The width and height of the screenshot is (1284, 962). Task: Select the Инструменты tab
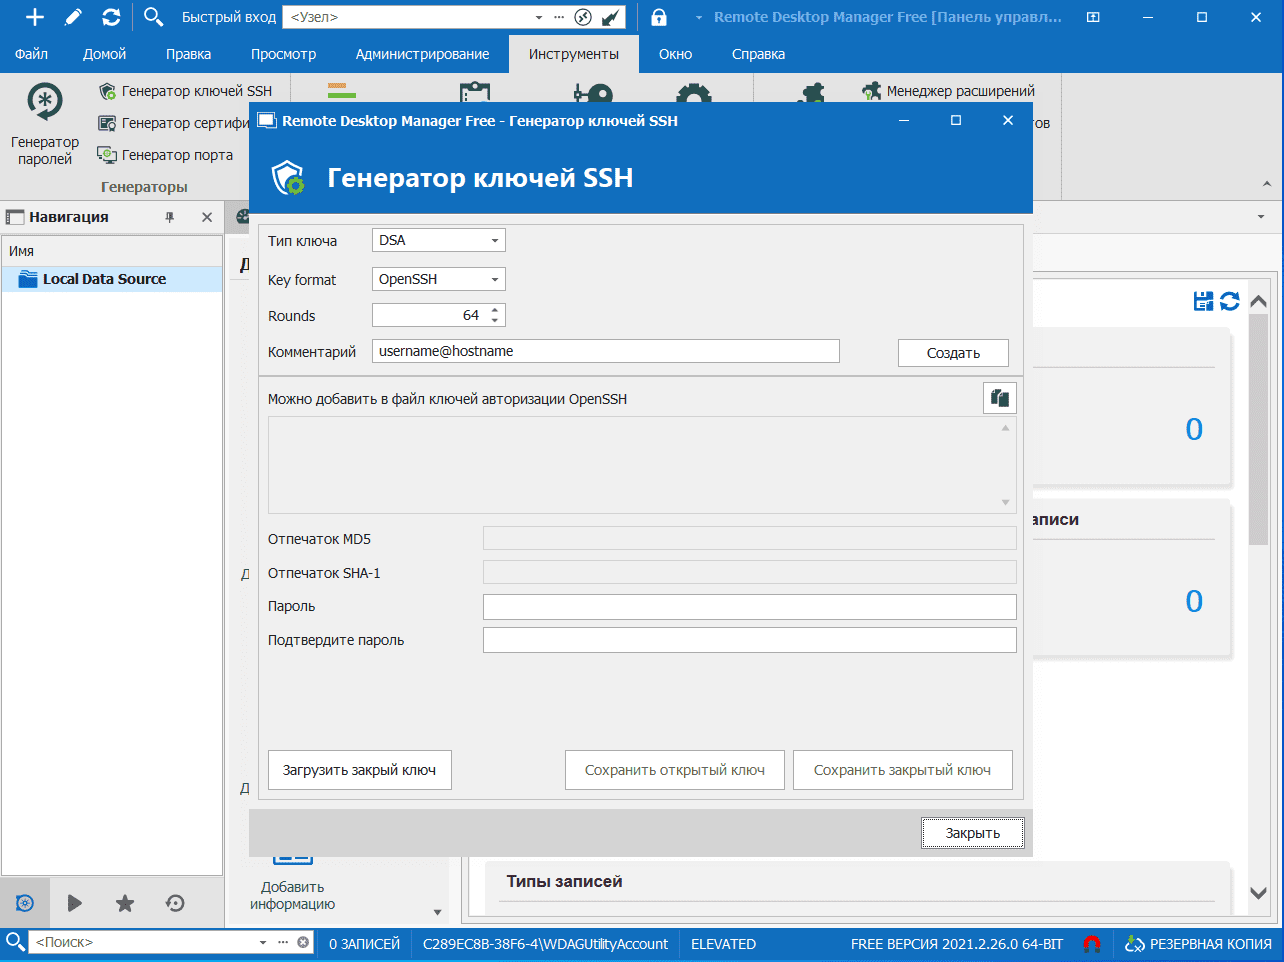(x=574, y=54)
